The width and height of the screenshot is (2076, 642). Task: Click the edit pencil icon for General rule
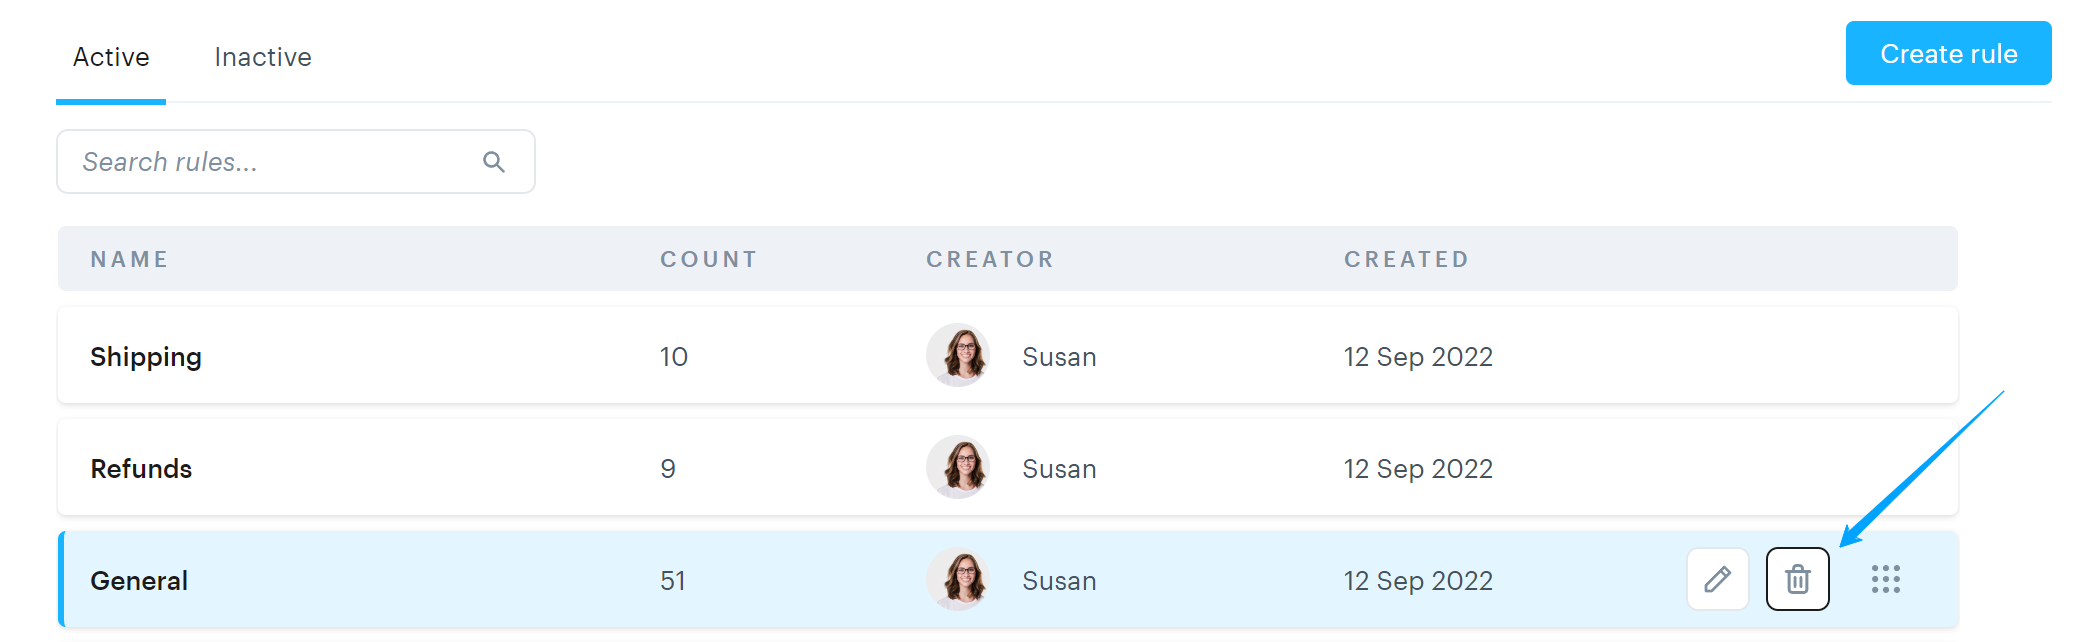(1717, 579)
